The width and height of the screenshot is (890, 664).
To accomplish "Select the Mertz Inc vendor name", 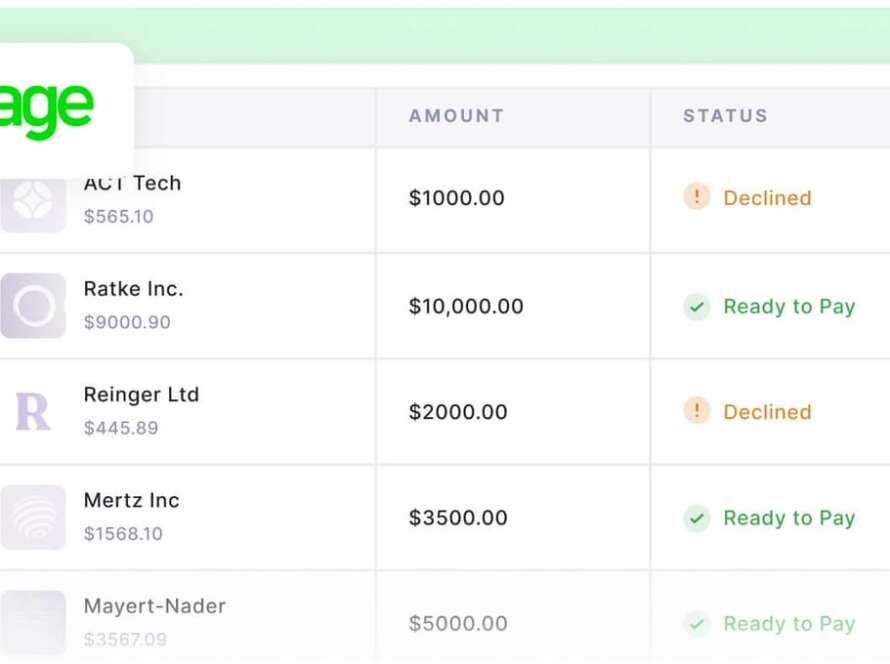I will [131, 500].
